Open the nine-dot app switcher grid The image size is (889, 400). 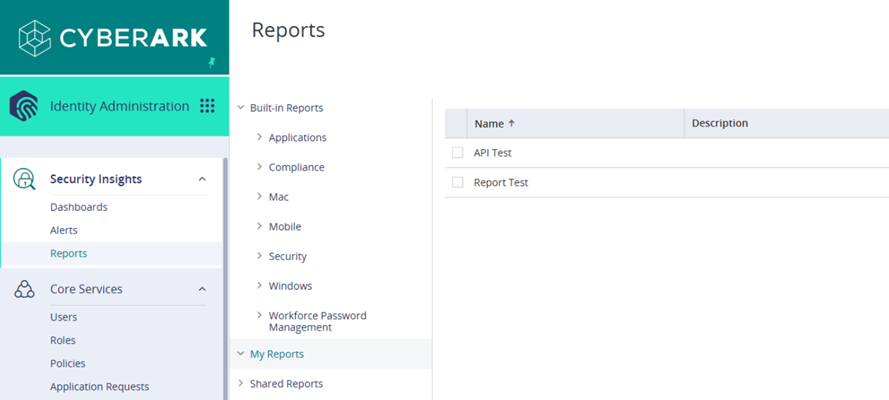tap(208, 106)
